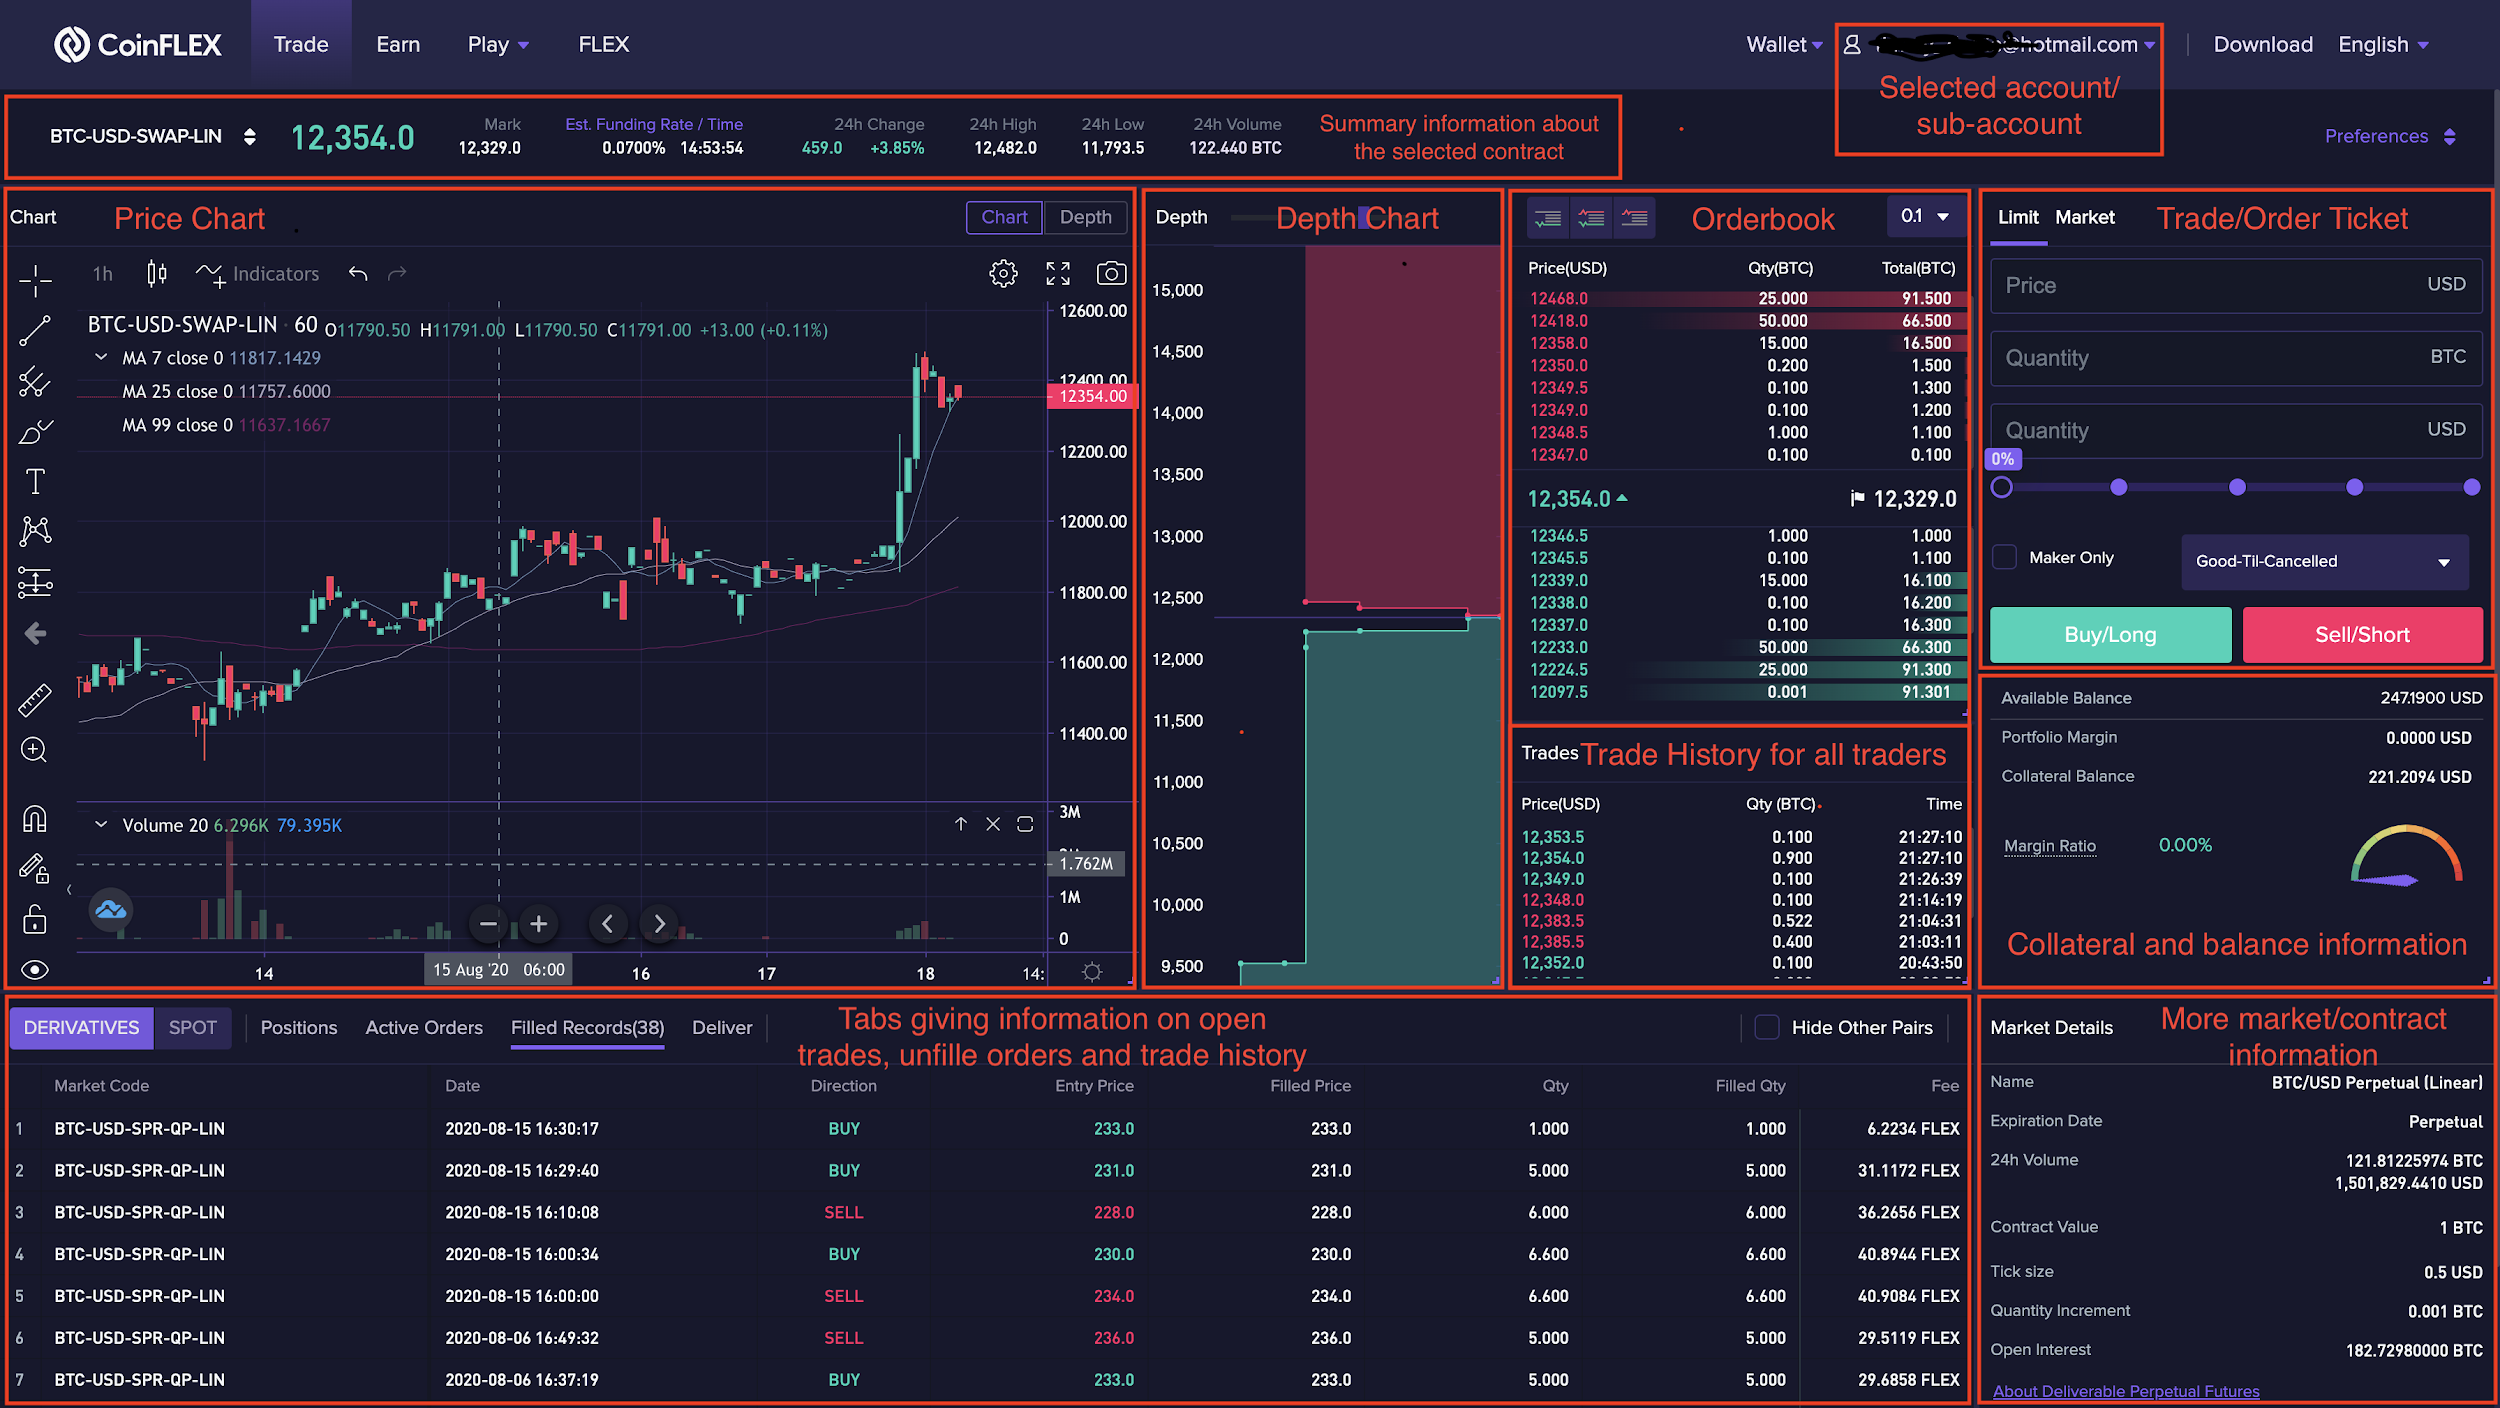Image resolution: width=2500 pixels, height=1408 pixels.
Task: Click the 50% quantity slider marker
Action: click(2237, 487)
